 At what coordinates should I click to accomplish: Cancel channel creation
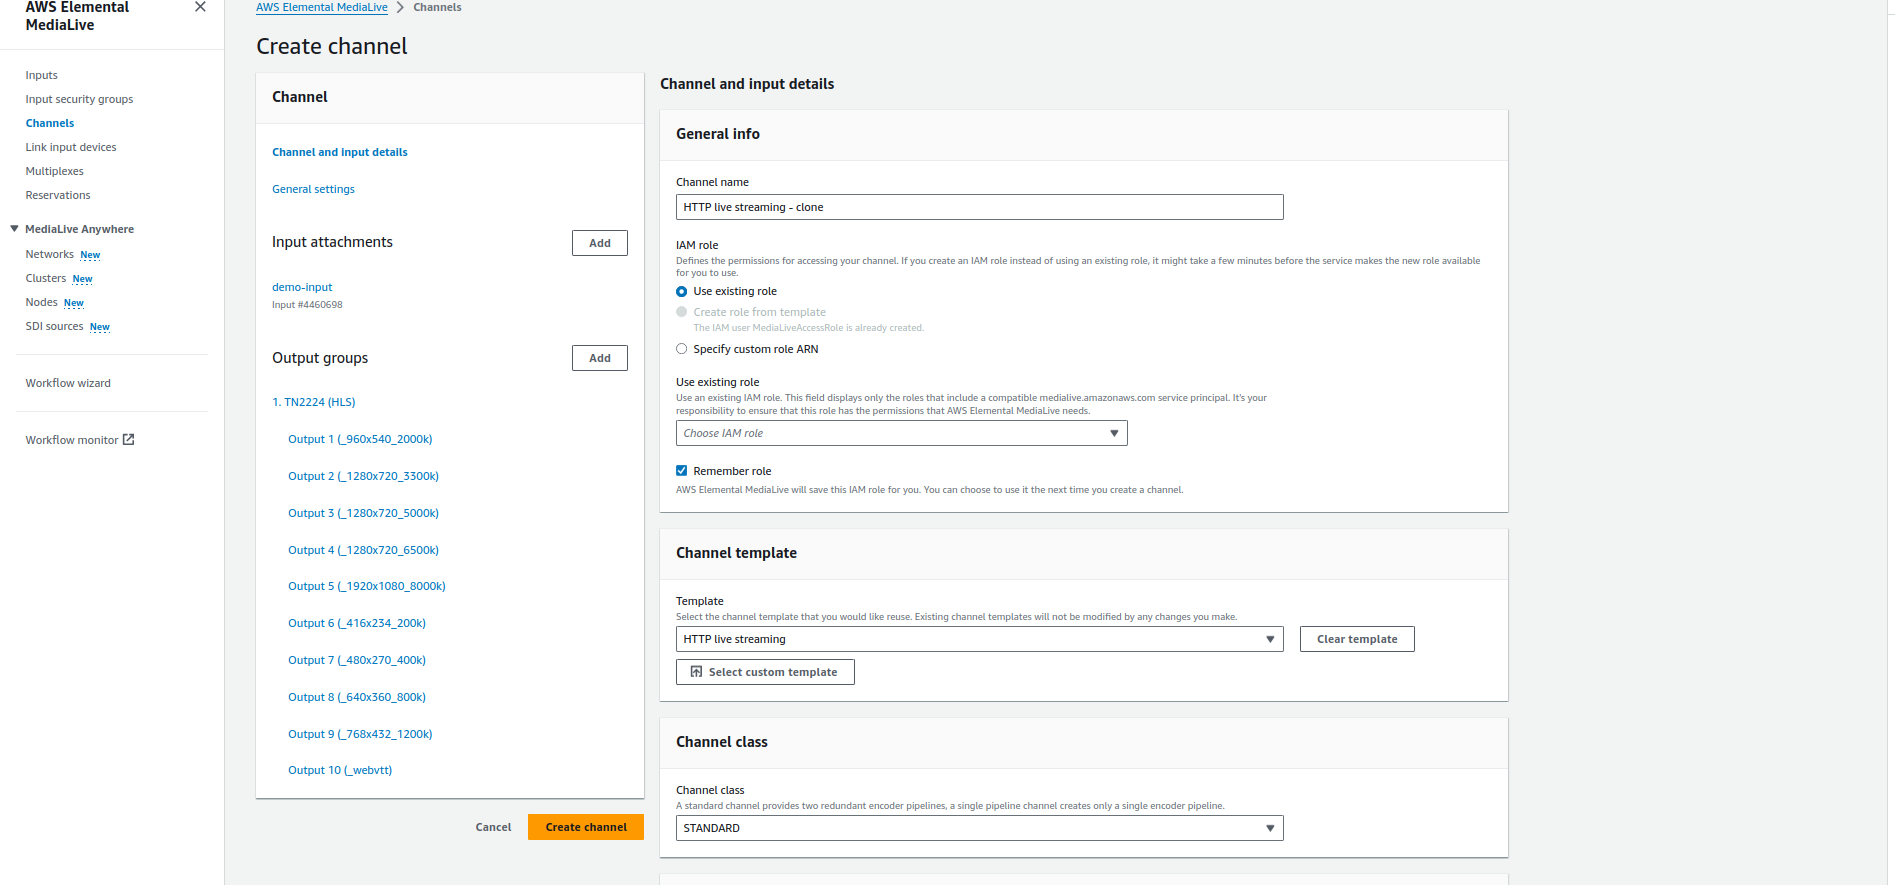(493, 827)
